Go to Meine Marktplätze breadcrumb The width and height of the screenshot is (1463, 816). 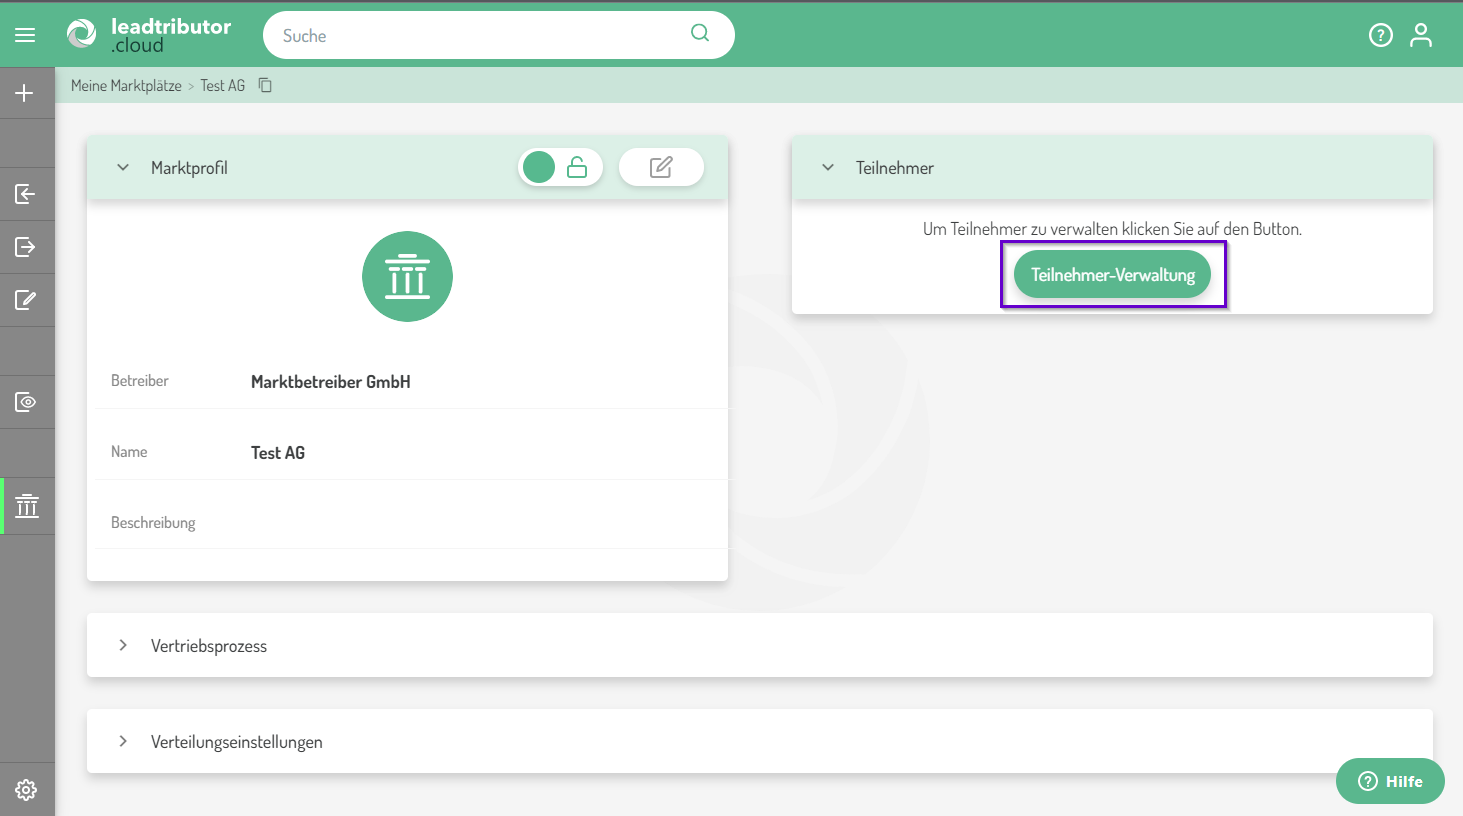point(126,86)
